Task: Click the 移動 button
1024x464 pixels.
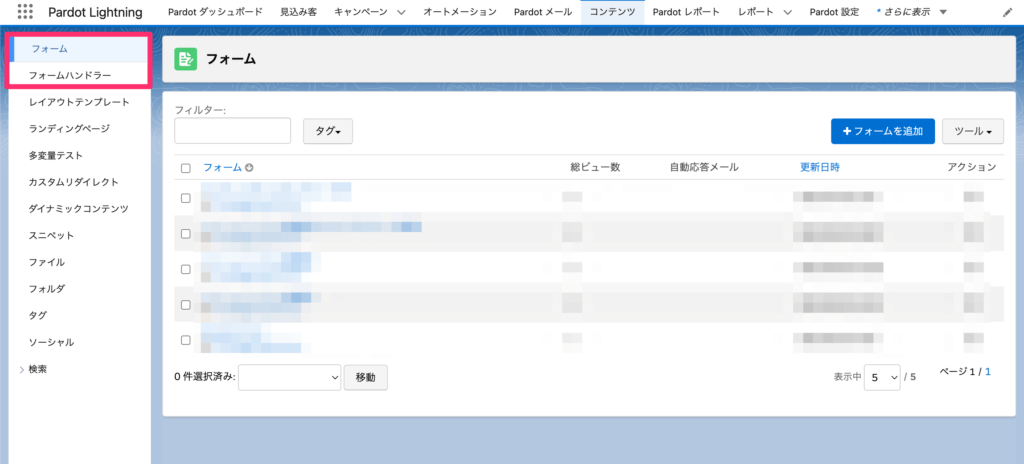Action: [366, 378]
